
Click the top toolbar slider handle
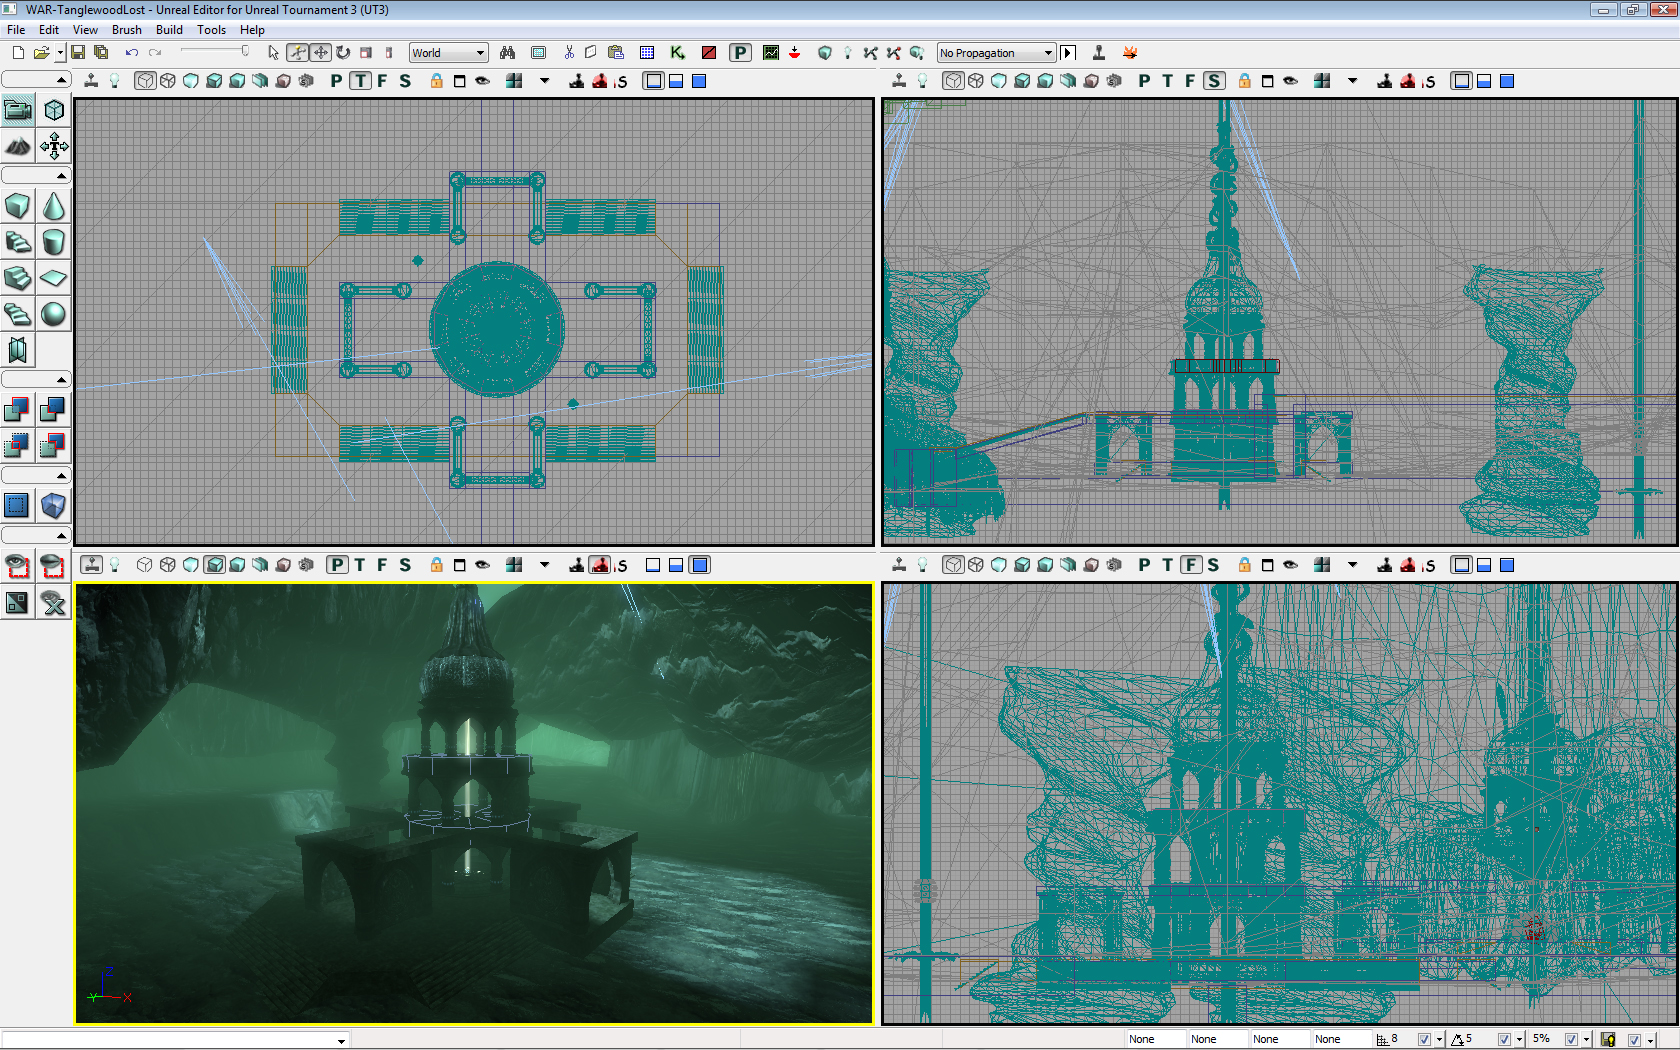click(x=245, y=51)
